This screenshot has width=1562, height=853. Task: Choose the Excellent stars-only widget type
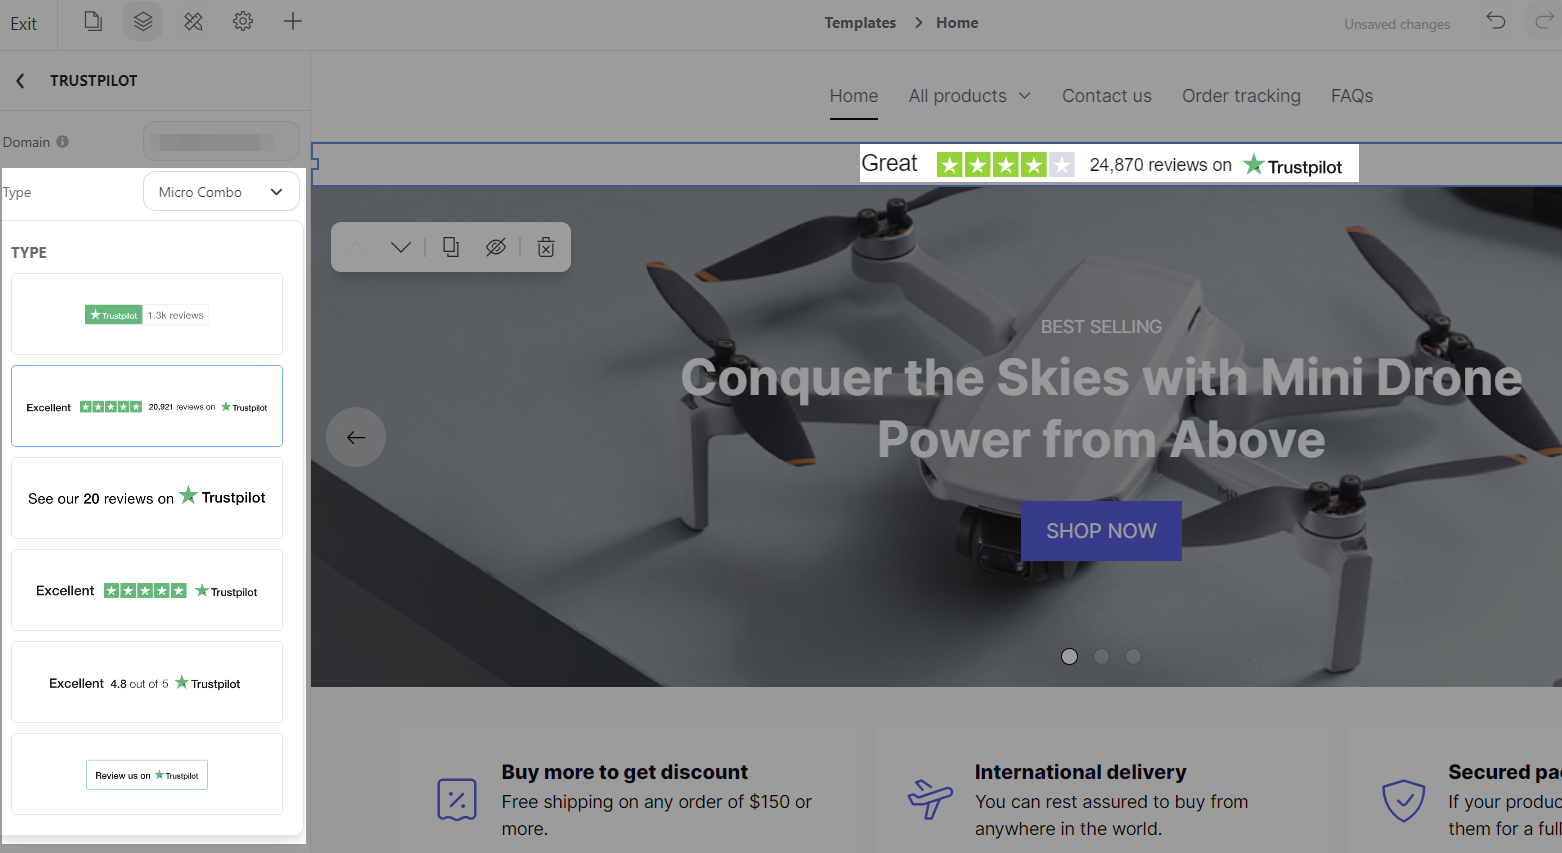[147, 590]
